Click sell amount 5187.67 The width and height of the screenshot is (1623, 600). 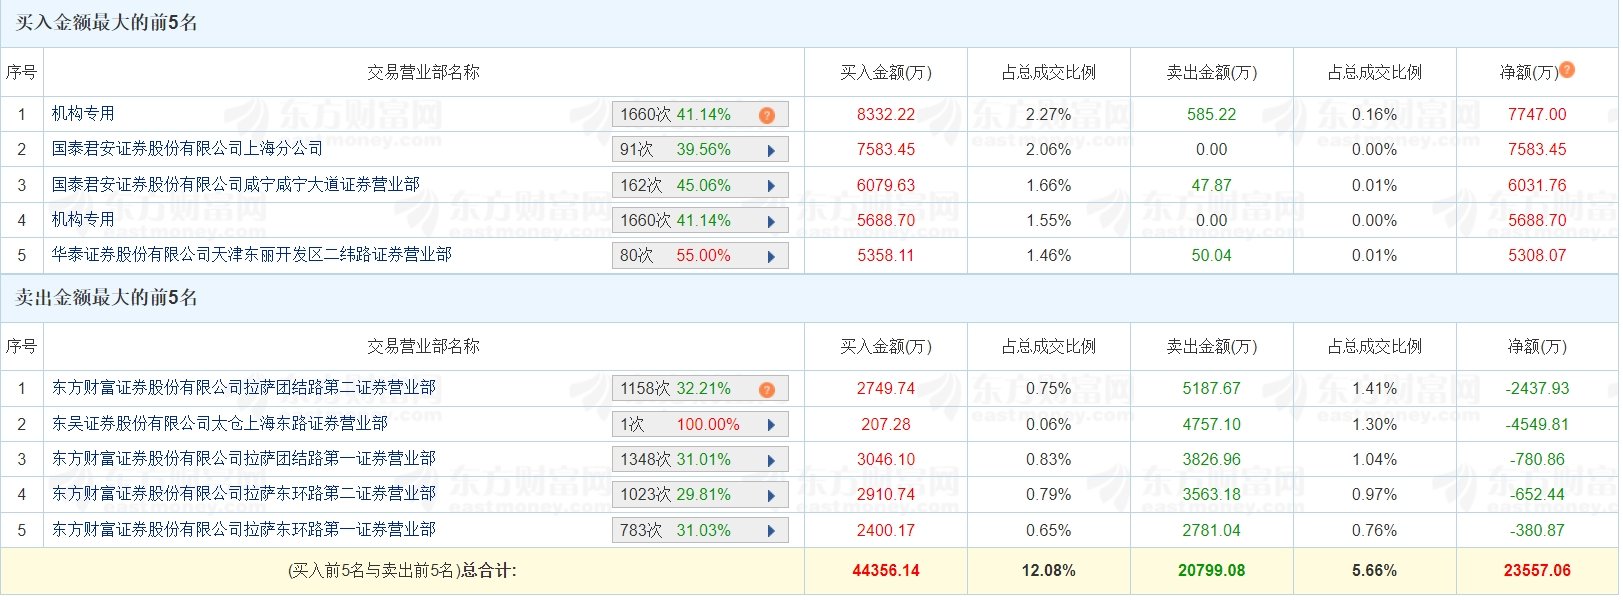pos(1212,389)
